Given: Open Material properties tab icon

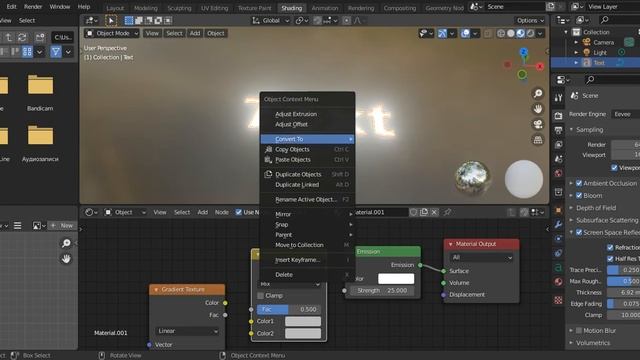Looking at the screenshot, I should [558, 282].
